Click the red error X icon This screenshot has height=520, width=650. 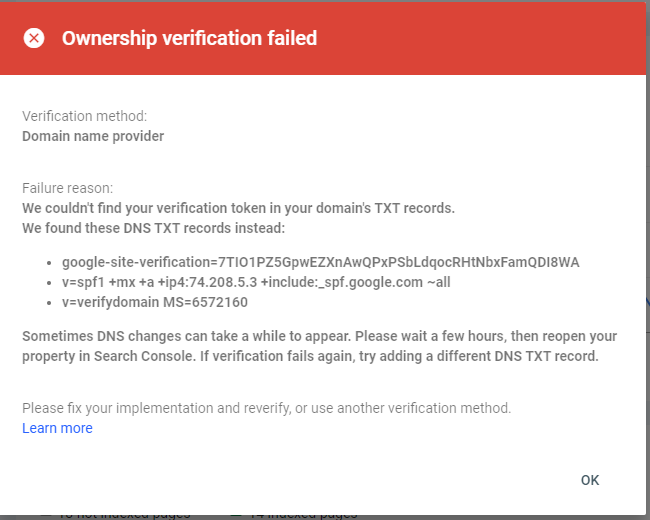pos(34,39)
